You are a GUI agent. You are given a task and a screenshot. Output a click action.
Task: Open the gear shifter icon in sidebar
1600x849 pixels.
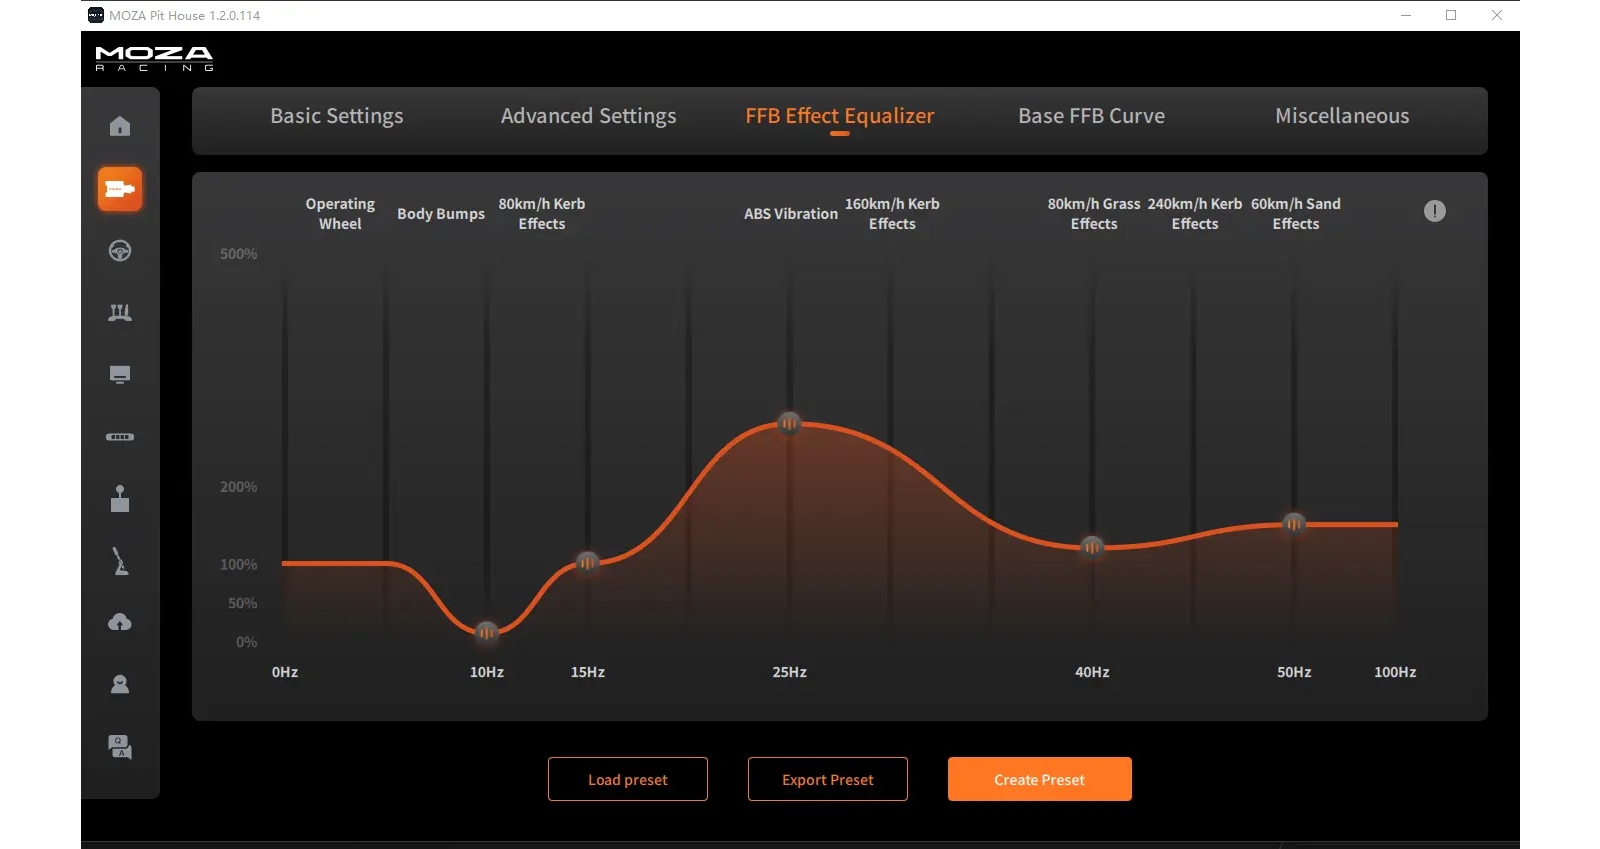tap(120, 499)
